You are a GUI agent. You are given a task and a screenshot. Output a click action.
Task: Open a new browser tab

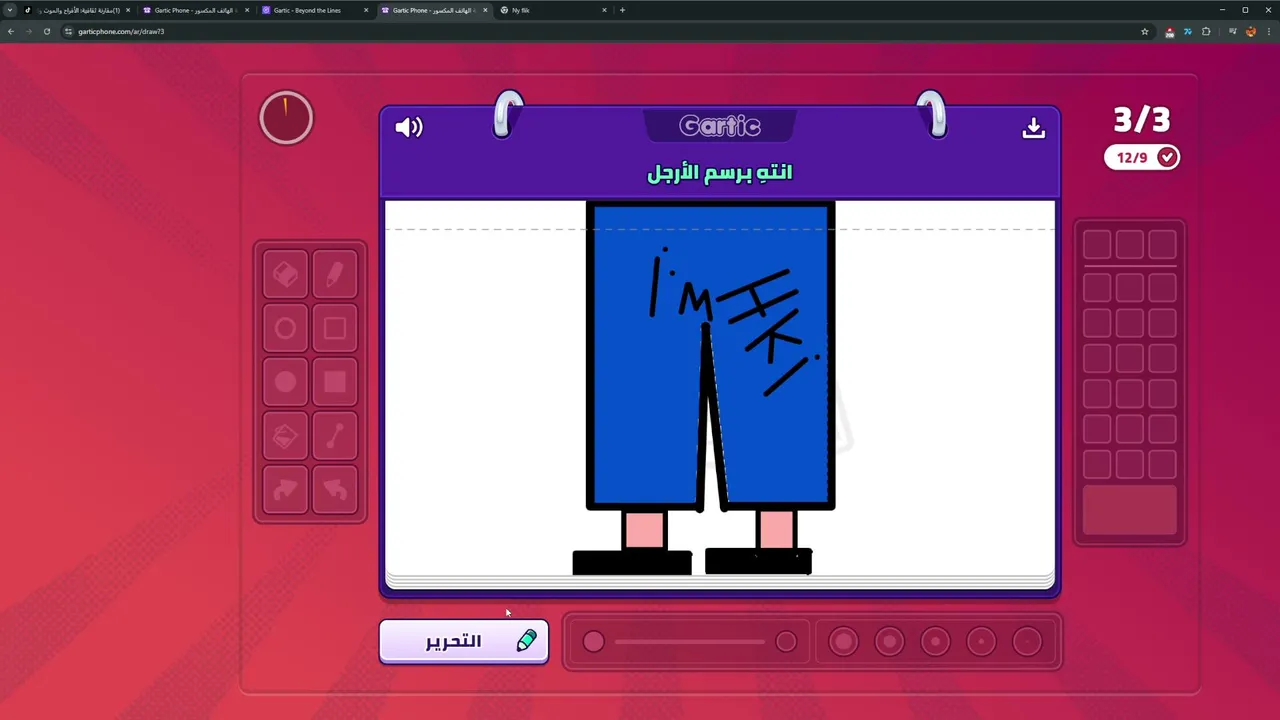622,10
